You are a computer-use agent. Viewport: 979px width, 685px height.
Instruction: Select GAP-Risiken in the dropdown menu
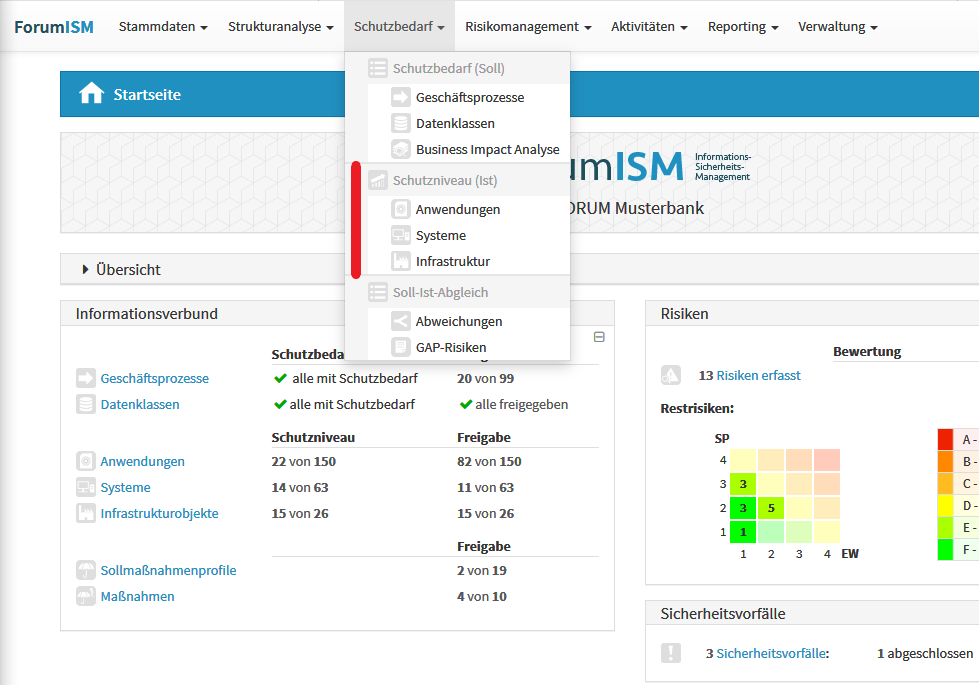tap(451, 347)
